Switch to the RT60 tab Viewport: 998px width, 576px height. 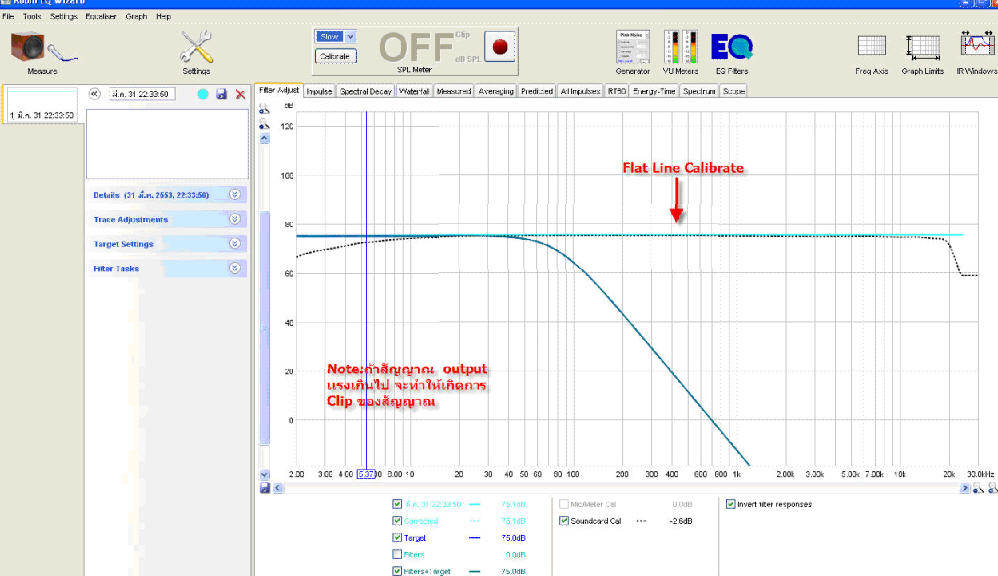(x=616, y=92)
